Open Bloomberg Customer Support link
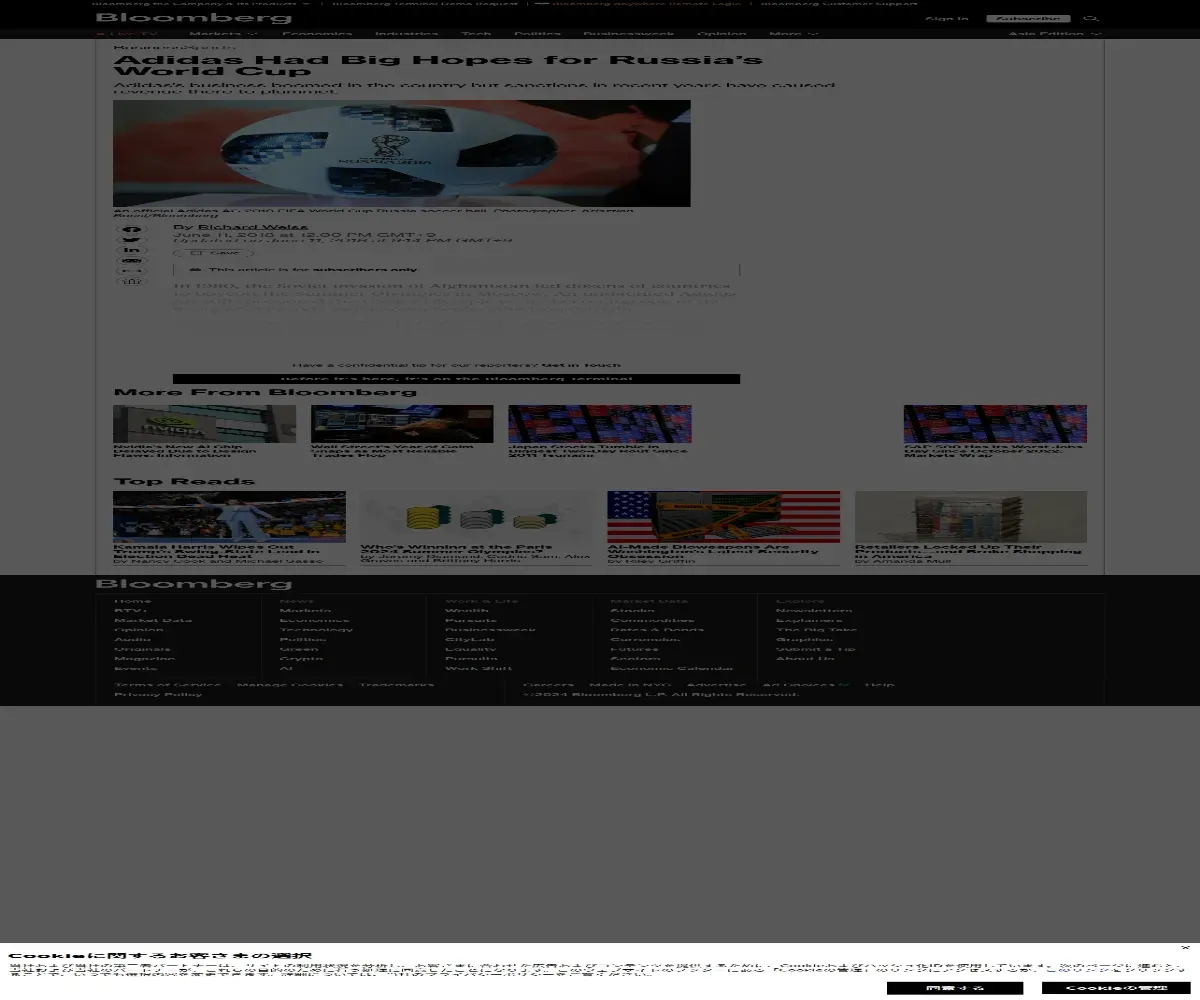Viewport: 1200px width, 1000px height. point(839,3)
